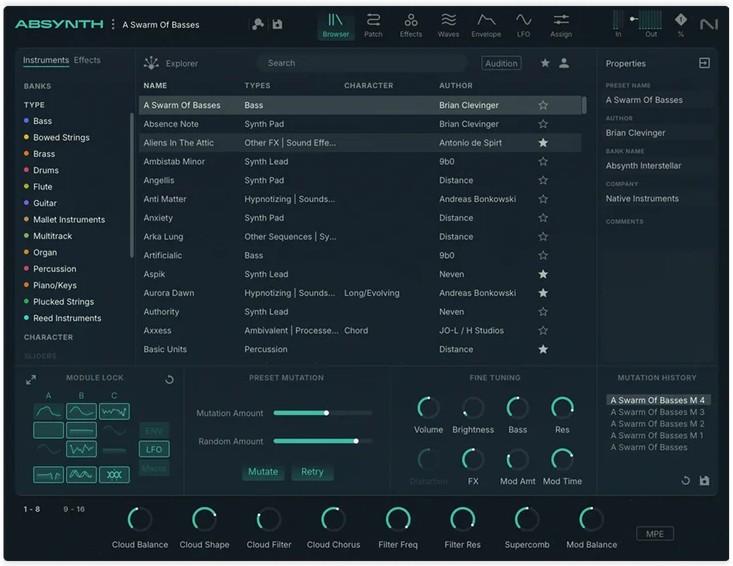Open the main menu dots next to ABSYNTH
The image size is (733, 566).
click(113, 24)
